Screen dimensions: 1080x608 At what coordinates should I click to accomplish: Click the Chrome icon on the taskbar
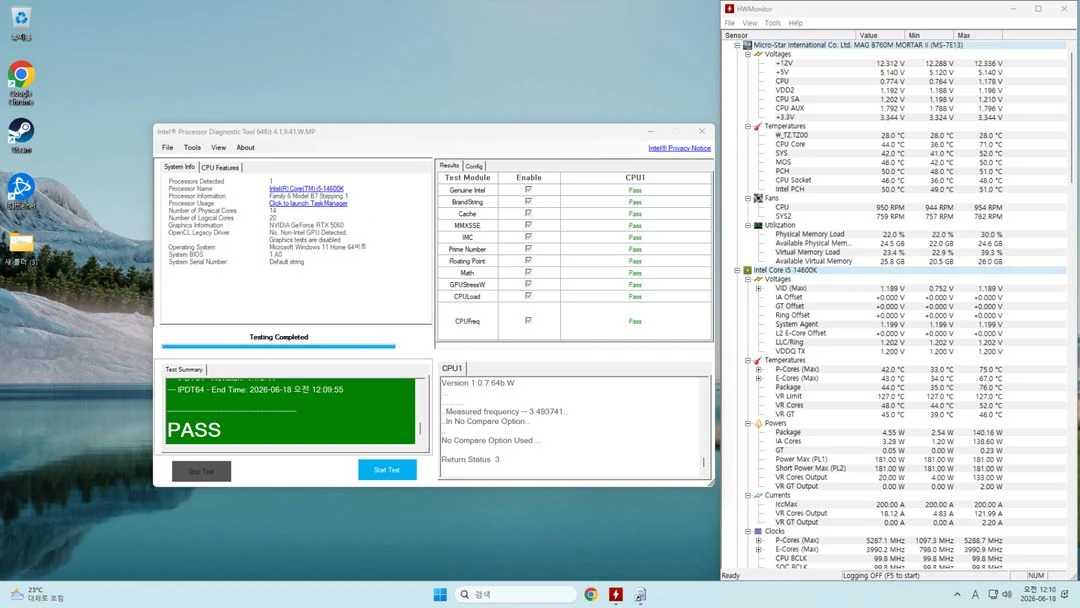tap(591, 594)
